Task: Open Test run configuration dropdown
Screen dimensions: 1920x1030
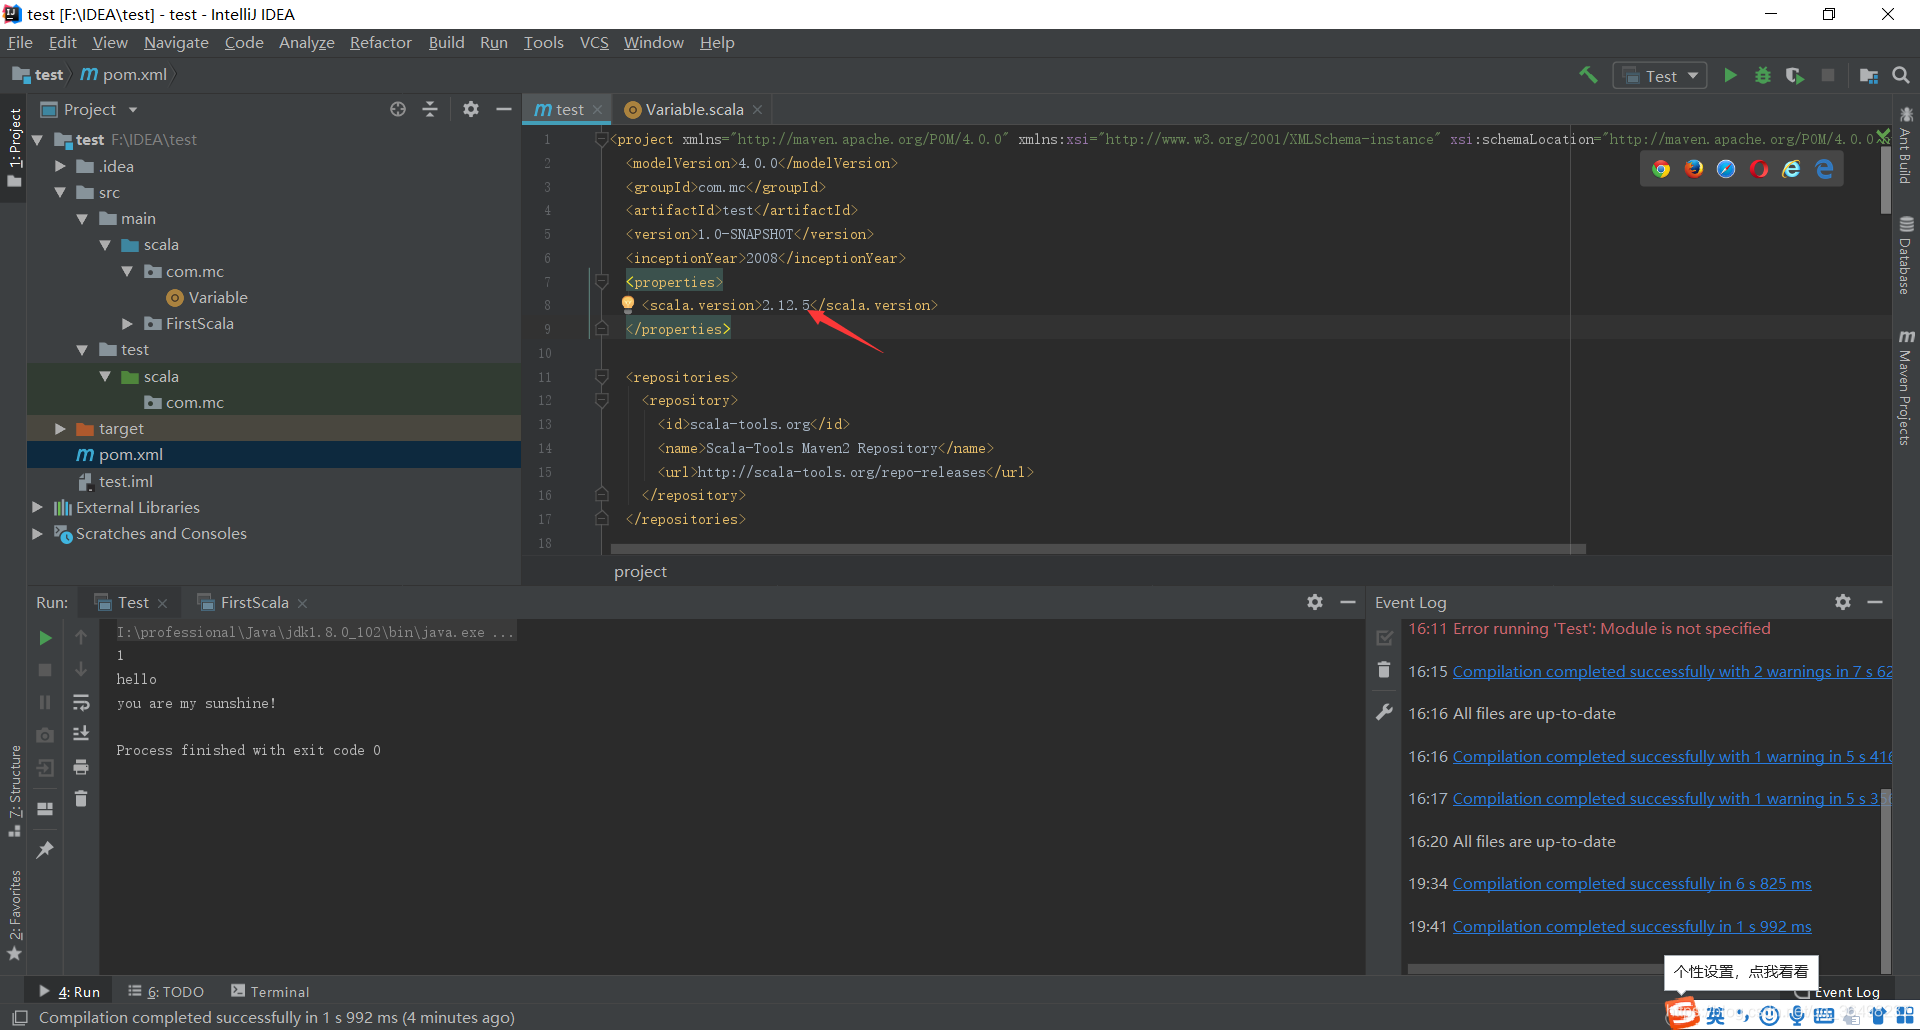Action: point(1660,76)
